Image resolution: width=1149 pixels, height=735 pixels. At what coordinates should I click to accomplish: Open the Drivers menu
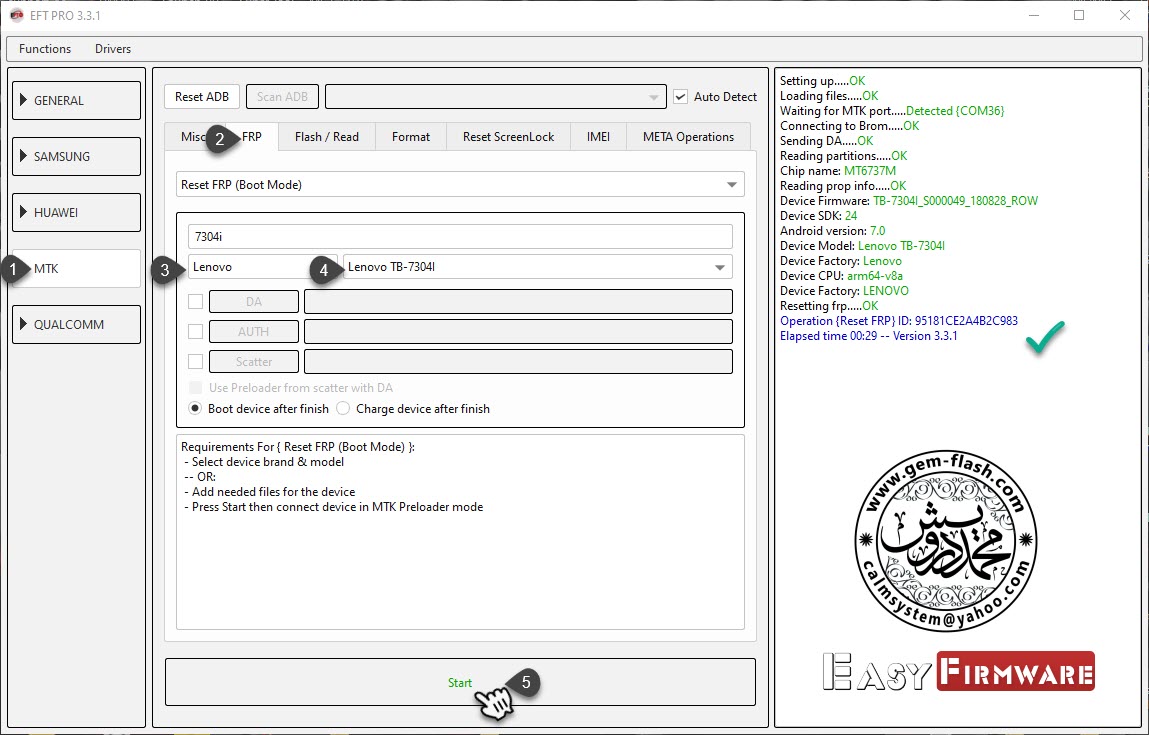113,49
